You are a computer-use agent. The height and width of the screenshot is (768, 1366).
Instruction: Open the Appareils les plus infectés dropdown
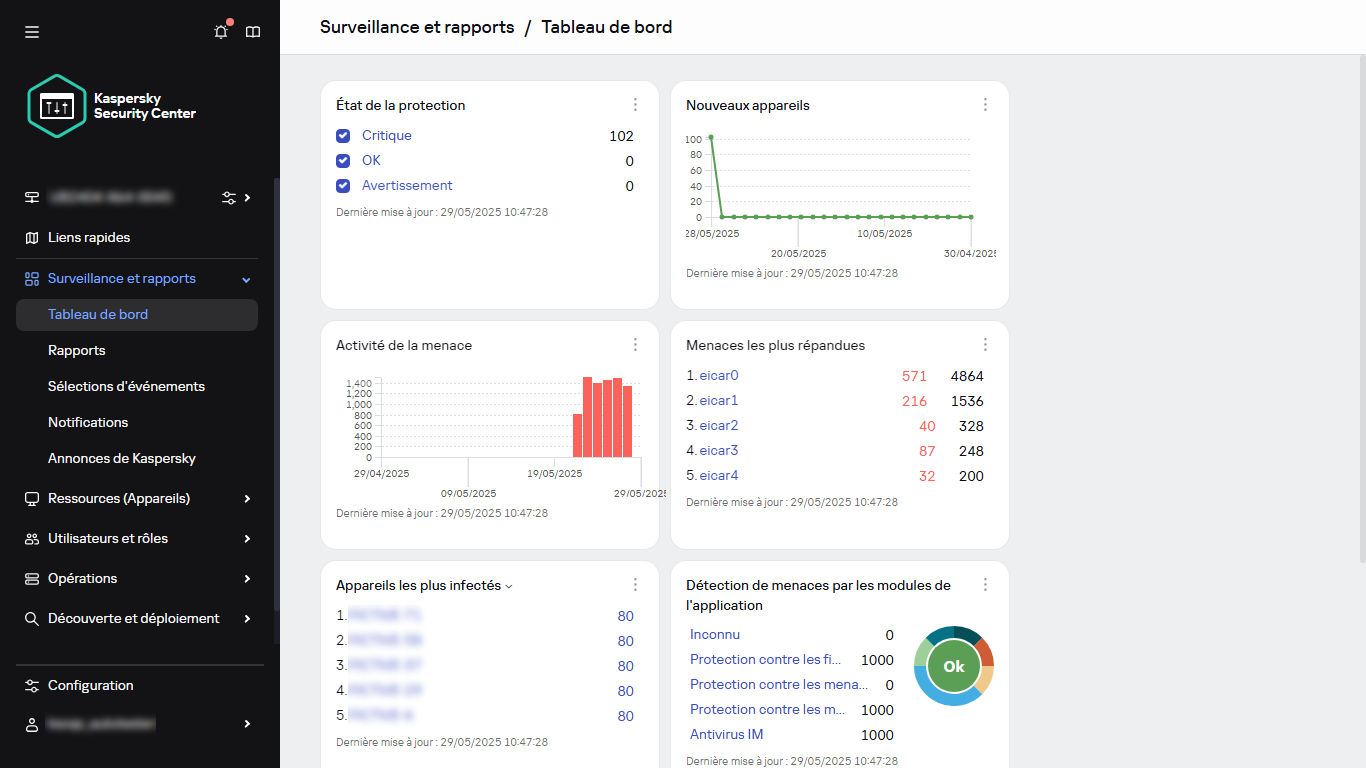pos(511,585)
